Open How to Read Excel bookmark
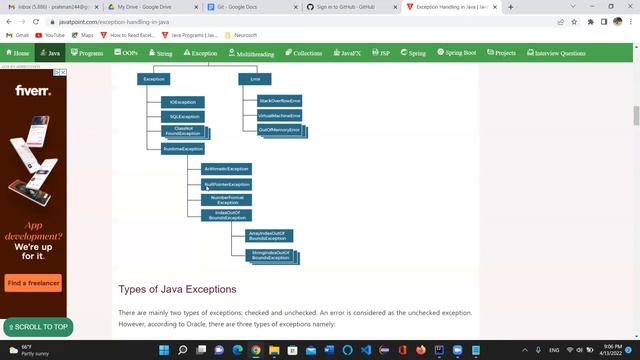The image size is (640, 360). pos(128,36)
